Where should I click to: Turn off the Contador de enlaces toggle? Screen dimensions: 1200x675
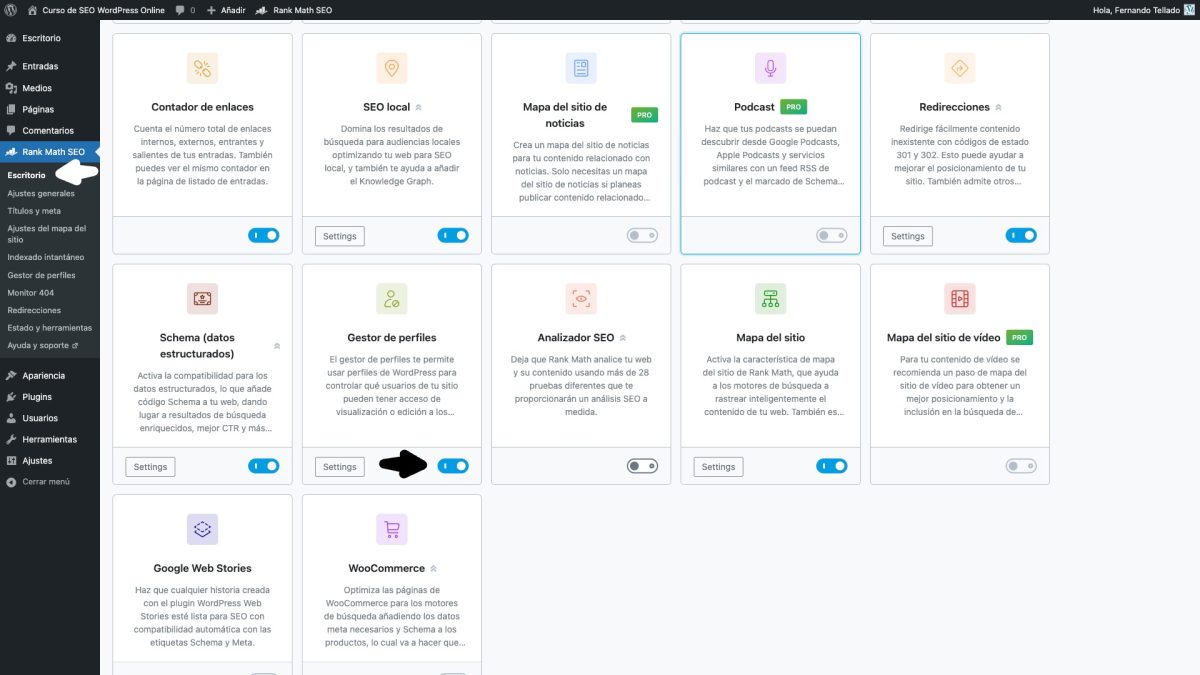click(264, 236)
